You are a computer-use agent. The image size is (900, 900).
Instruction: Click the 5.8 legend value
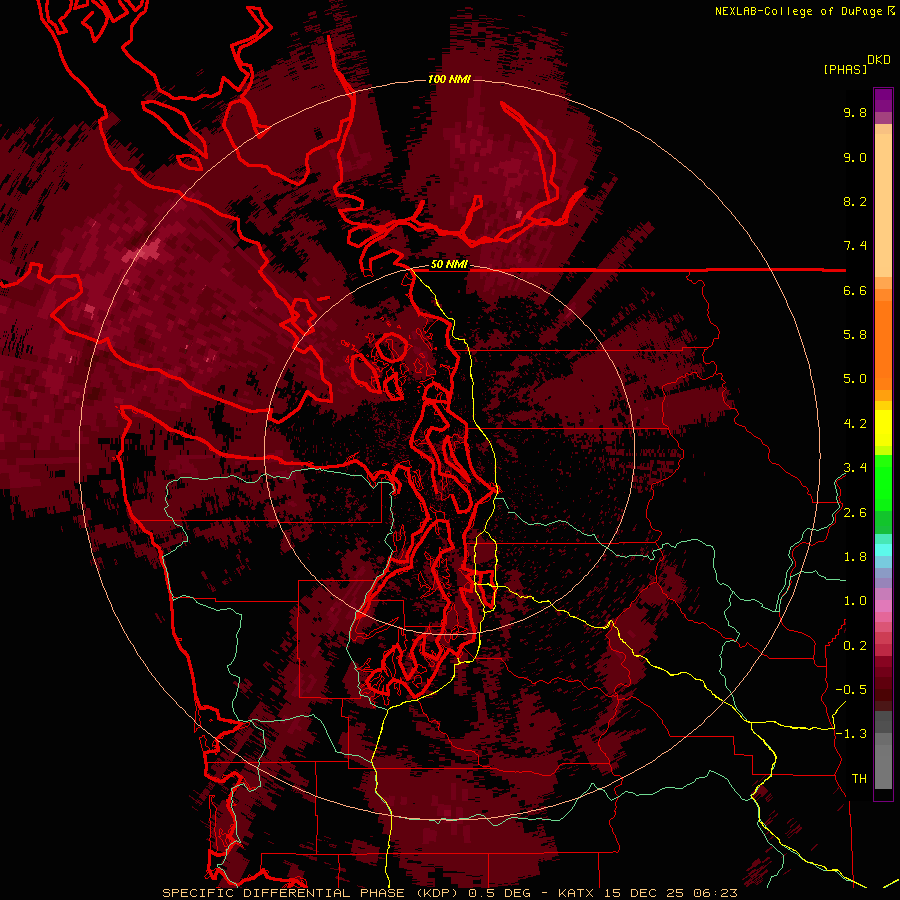coord(855,335)
